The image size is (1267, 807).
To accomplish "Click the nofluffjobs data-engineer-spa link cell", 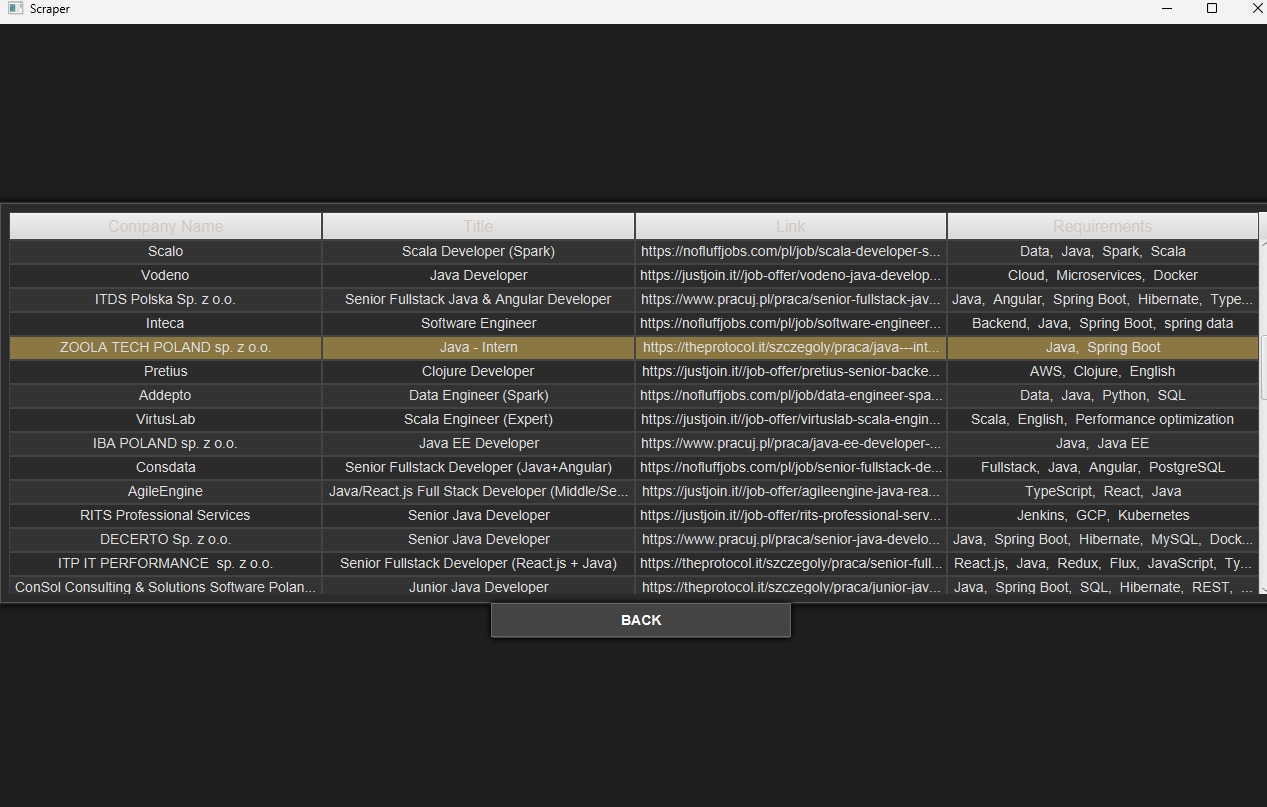I will pos(791,395).
